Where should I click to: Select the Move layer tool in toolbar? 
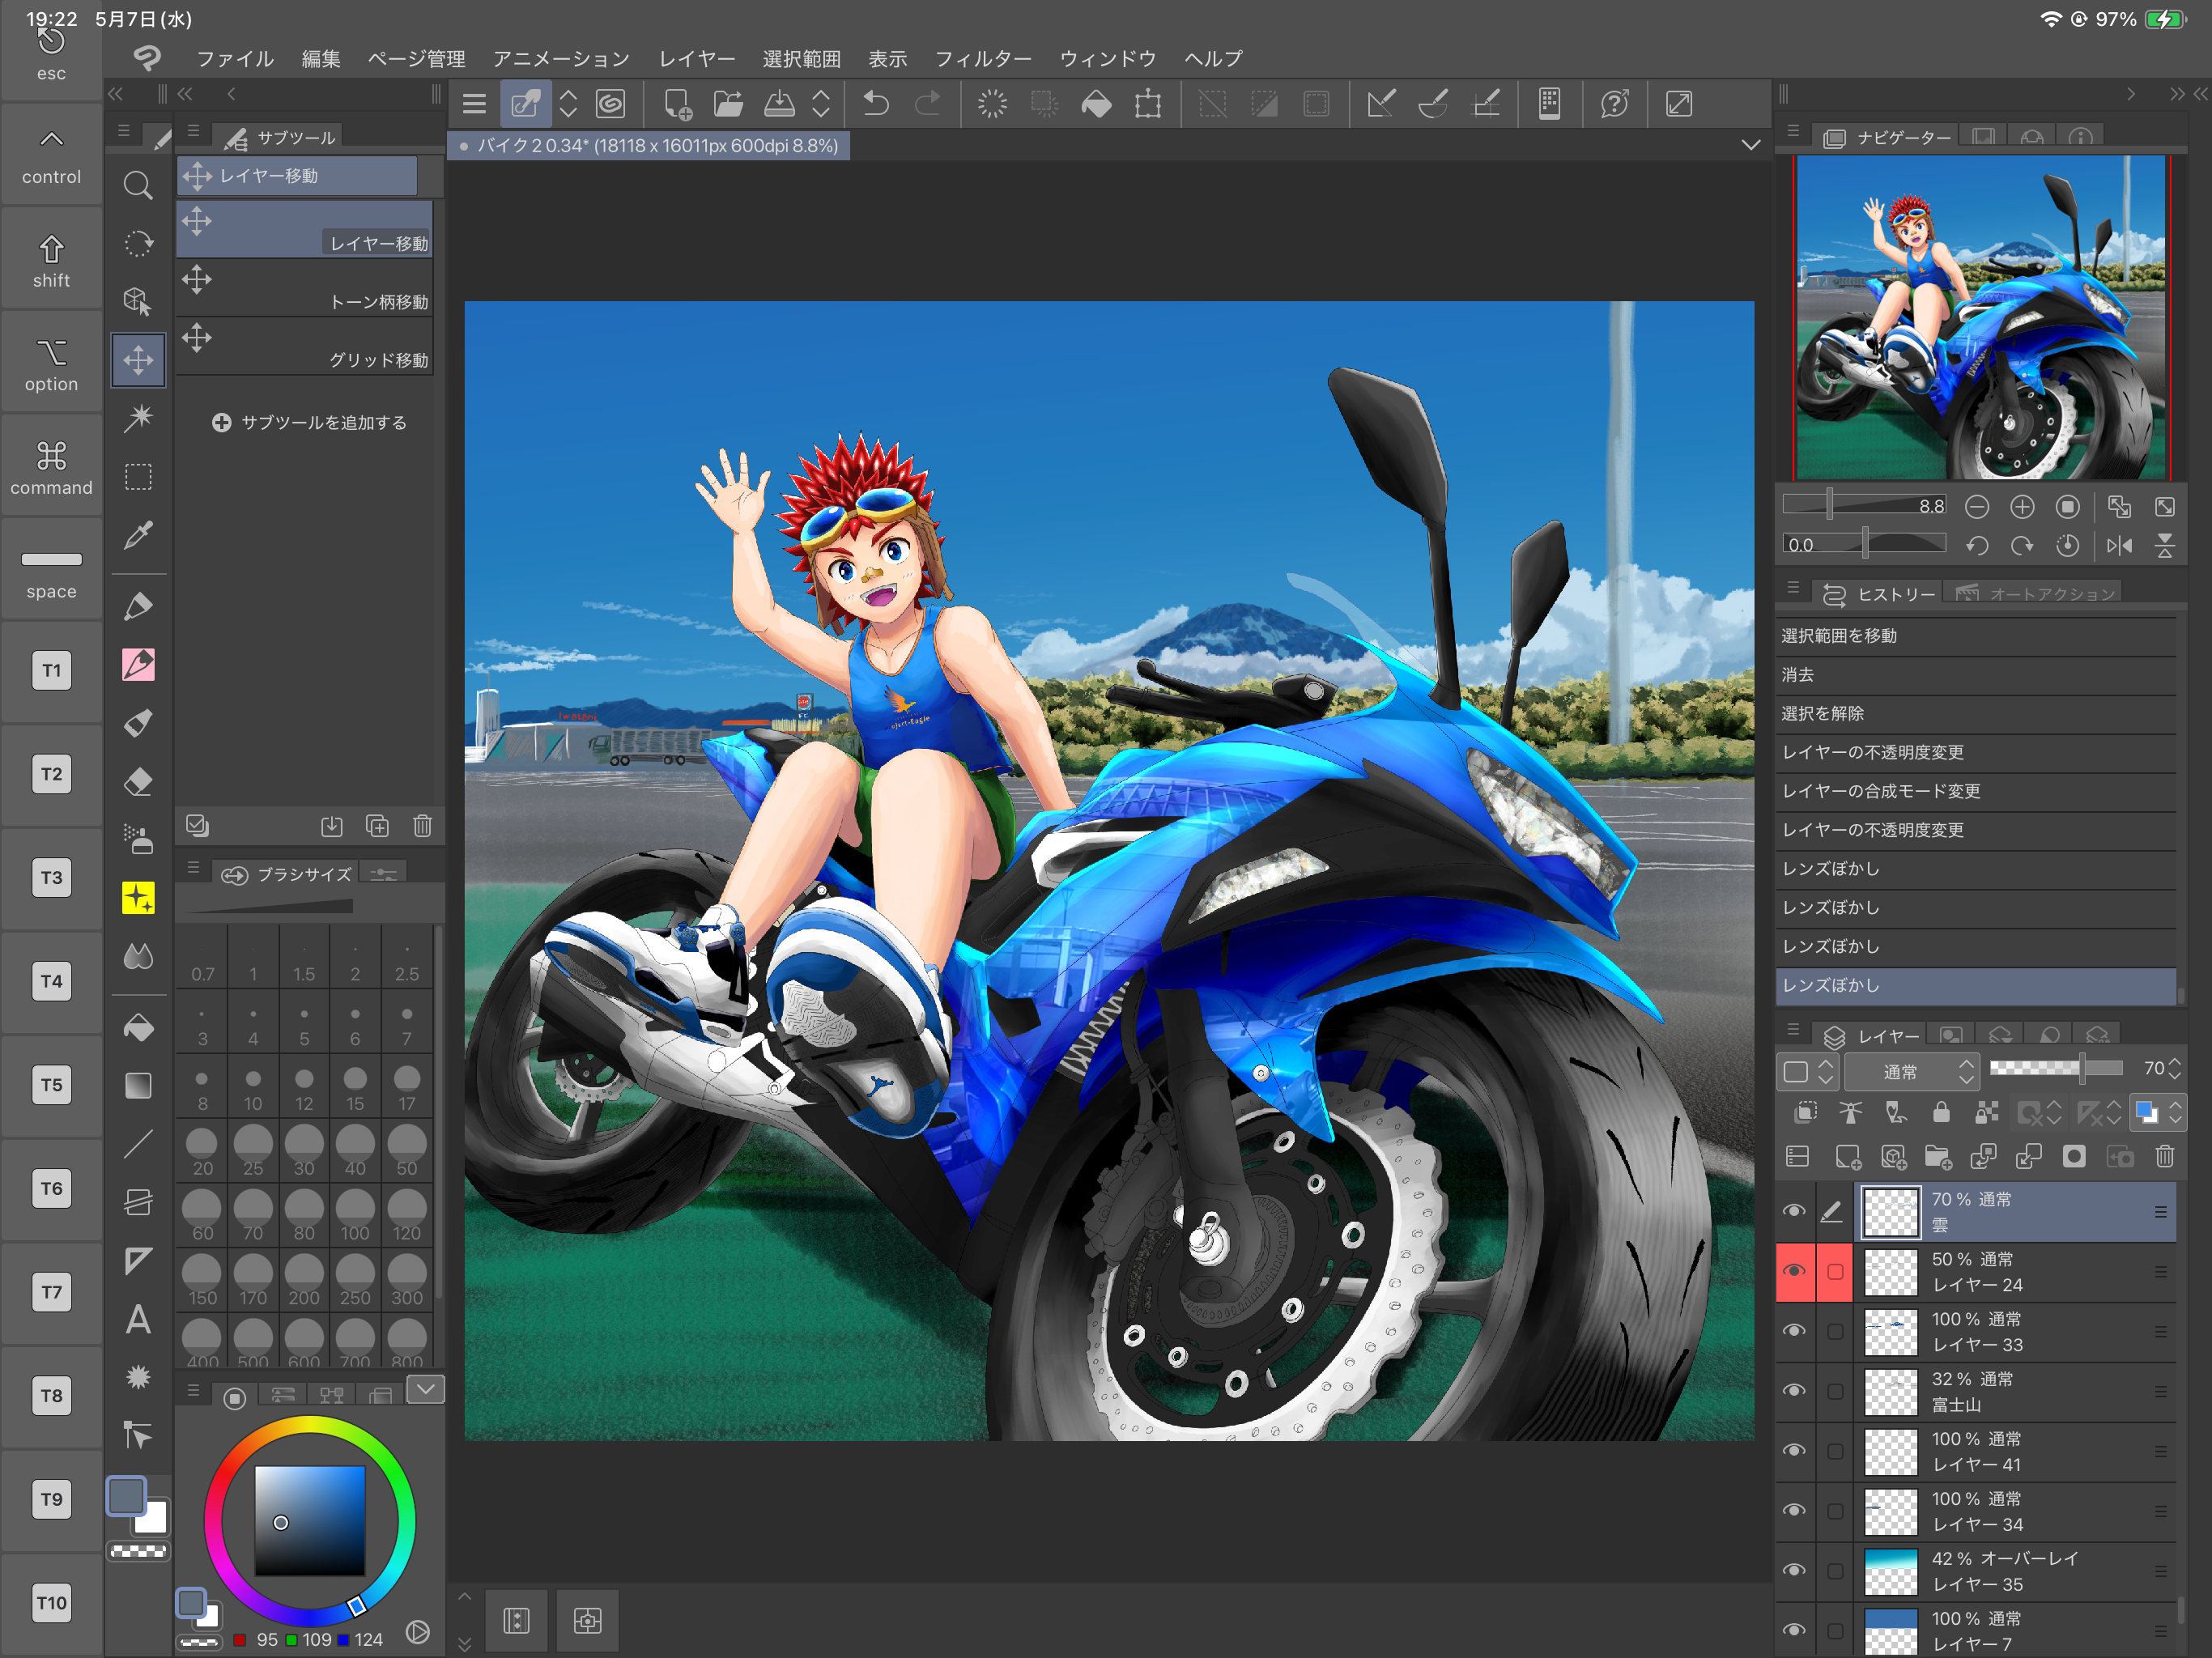pyautogui.click(x=138, y=360)
